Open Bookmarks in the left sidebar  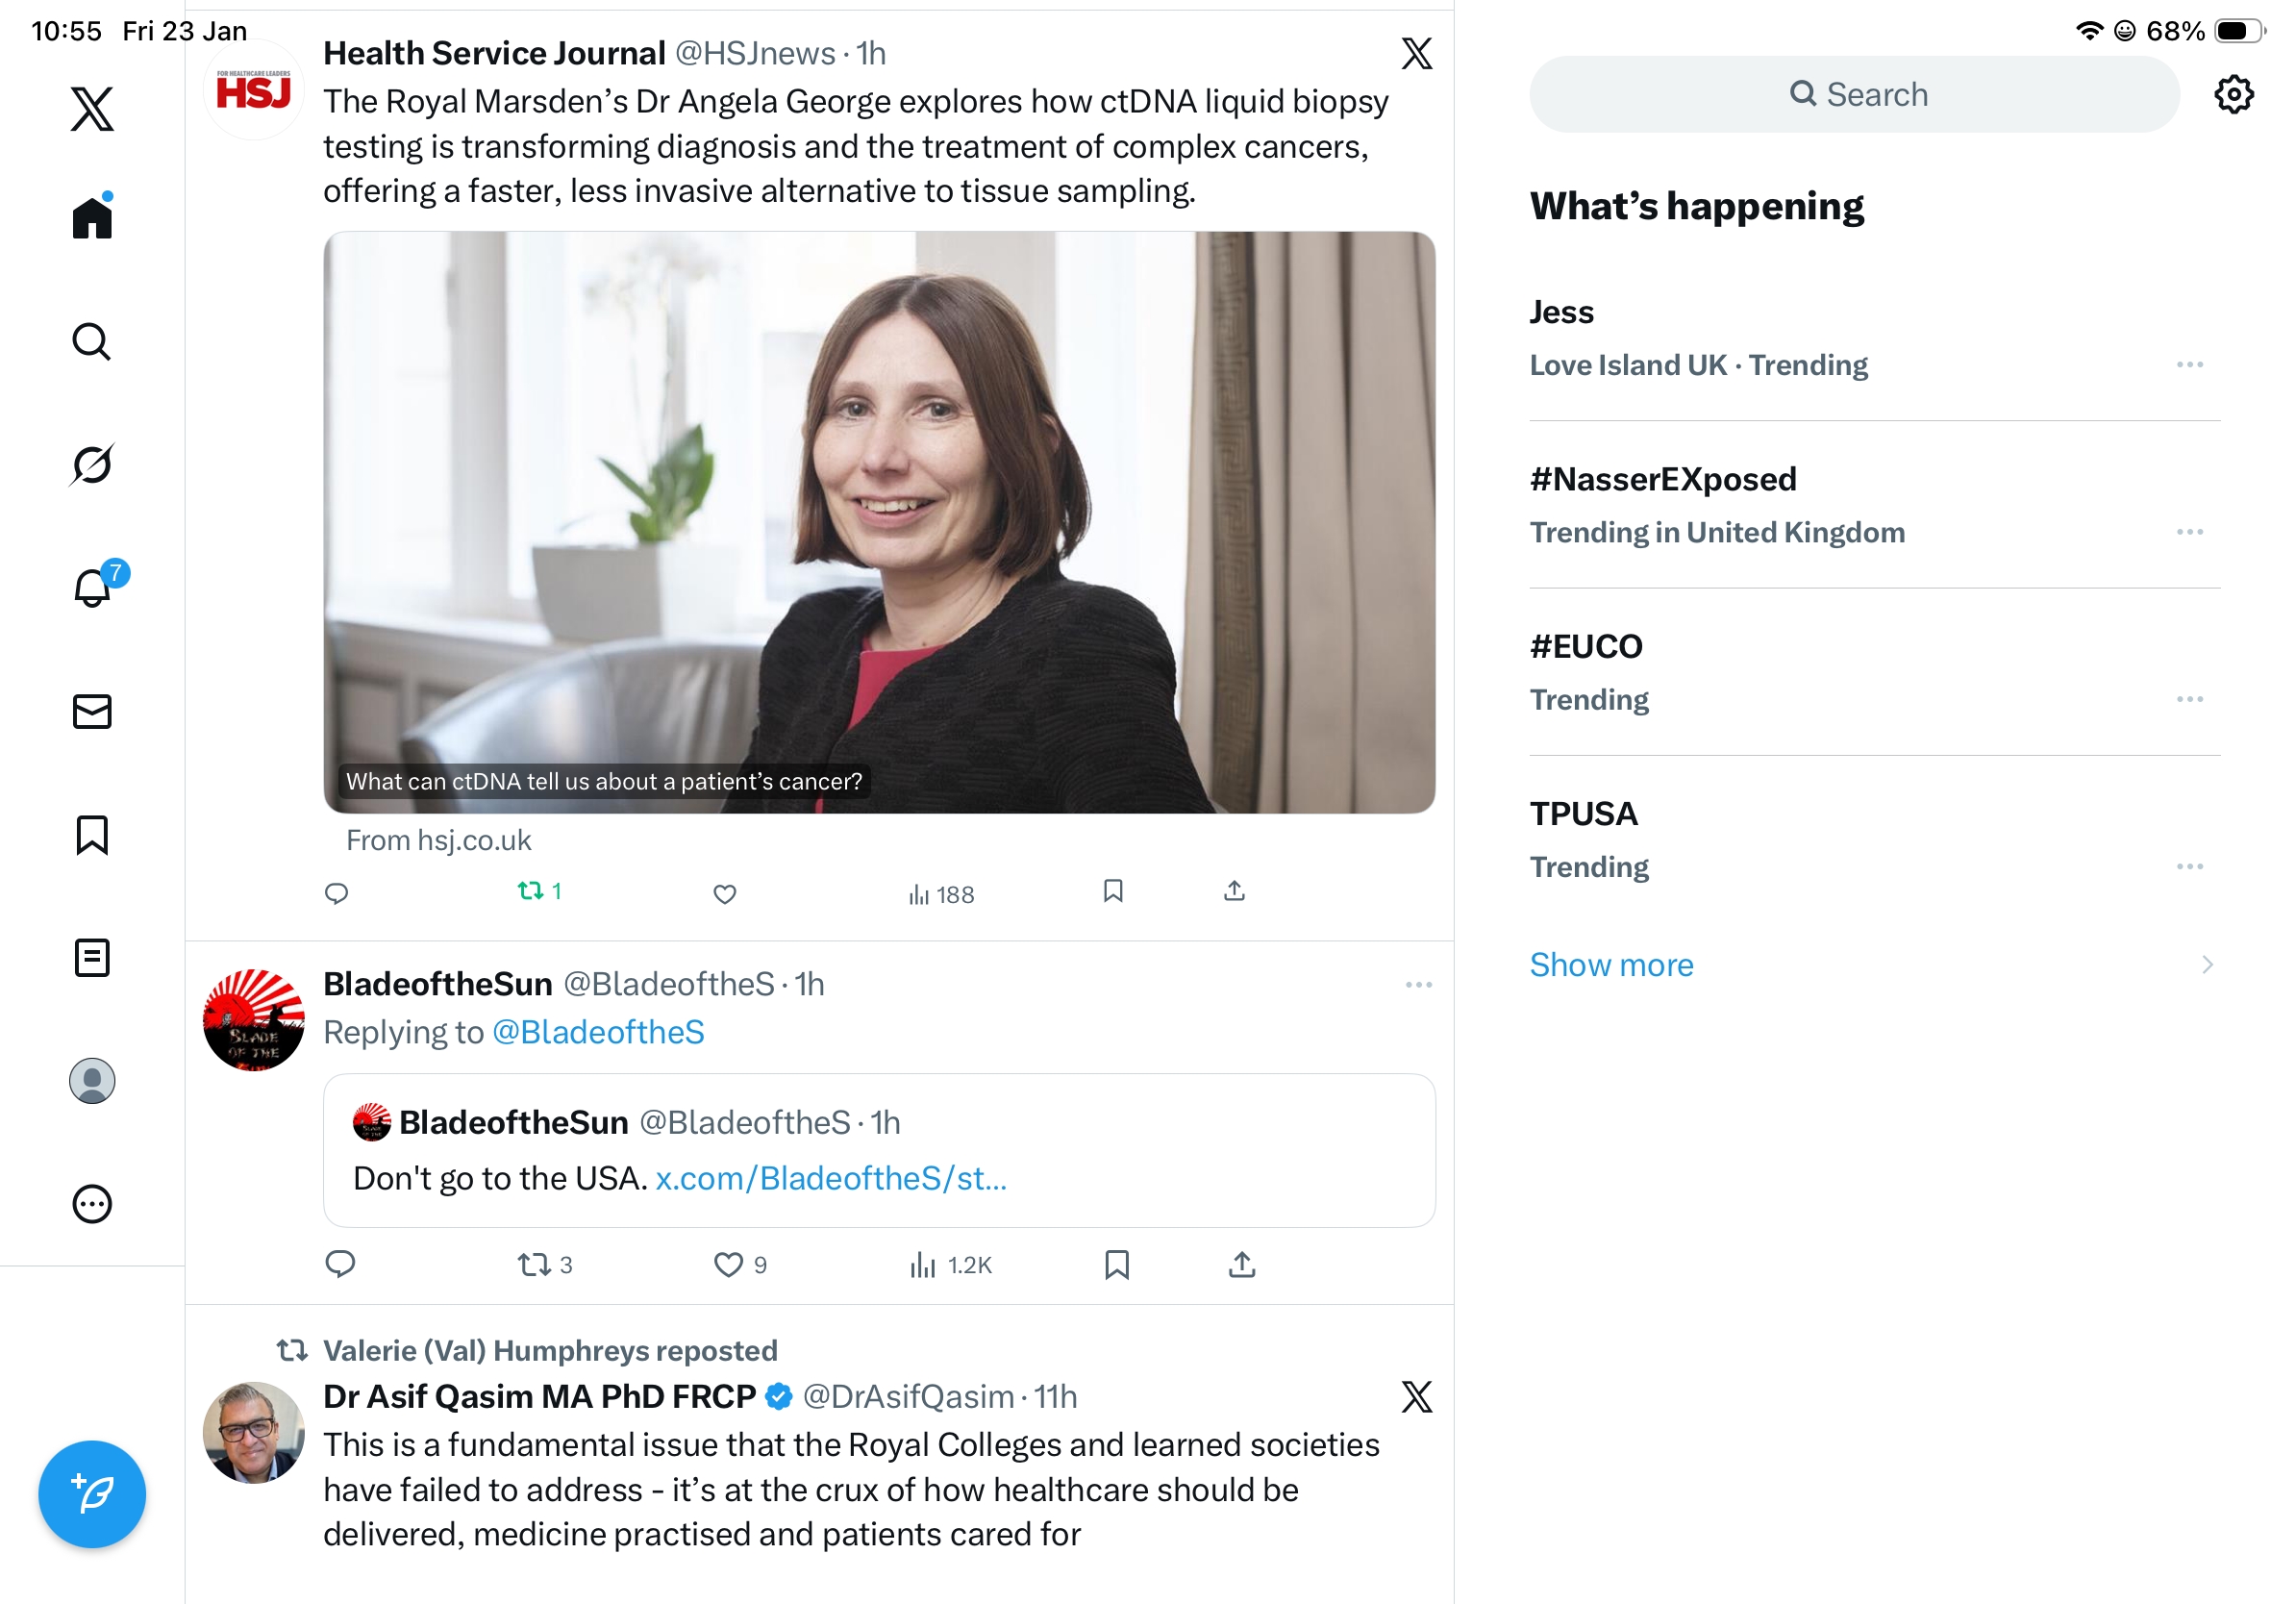(92, 834)
